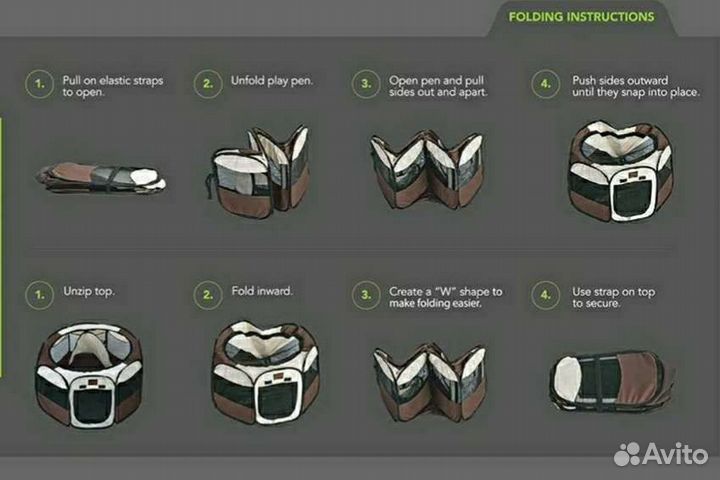Click 'Create a W shape' instruction text
This screenshot has width=720, height=480.
click(445, 297)
